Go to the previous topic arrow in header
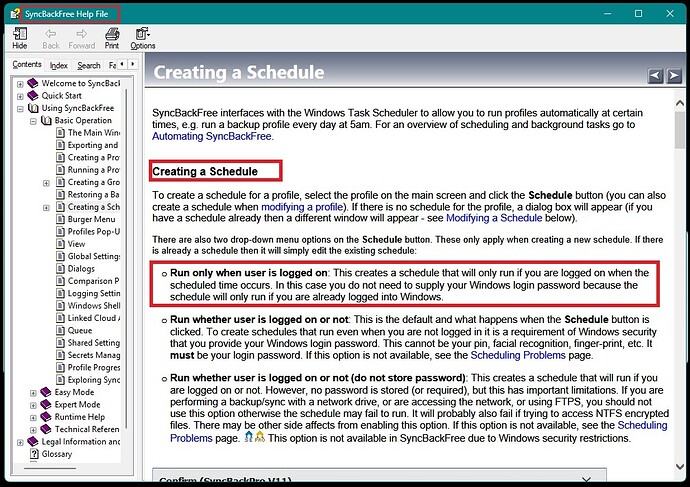Screen dimensions: 690x487 coord(653,75)
